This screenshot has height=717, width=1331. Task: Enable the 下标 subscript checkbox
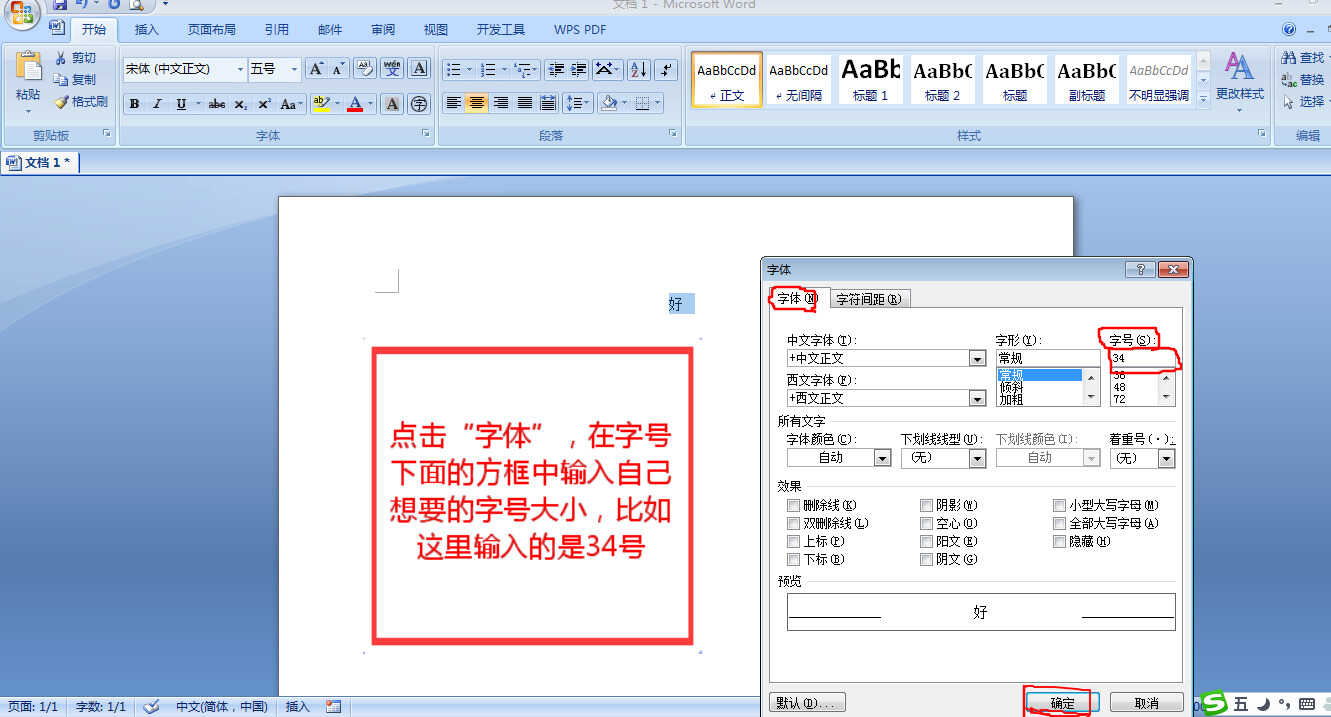coord(794,560)
